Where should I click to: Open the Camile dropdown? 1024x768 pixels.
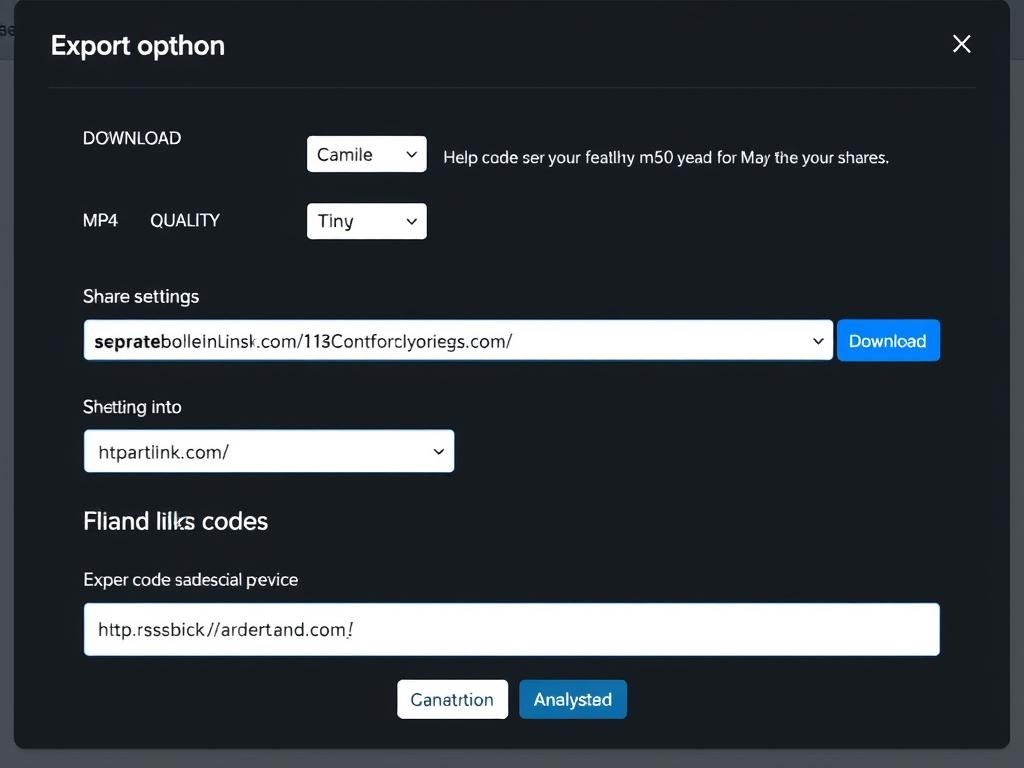click(366, 155)
